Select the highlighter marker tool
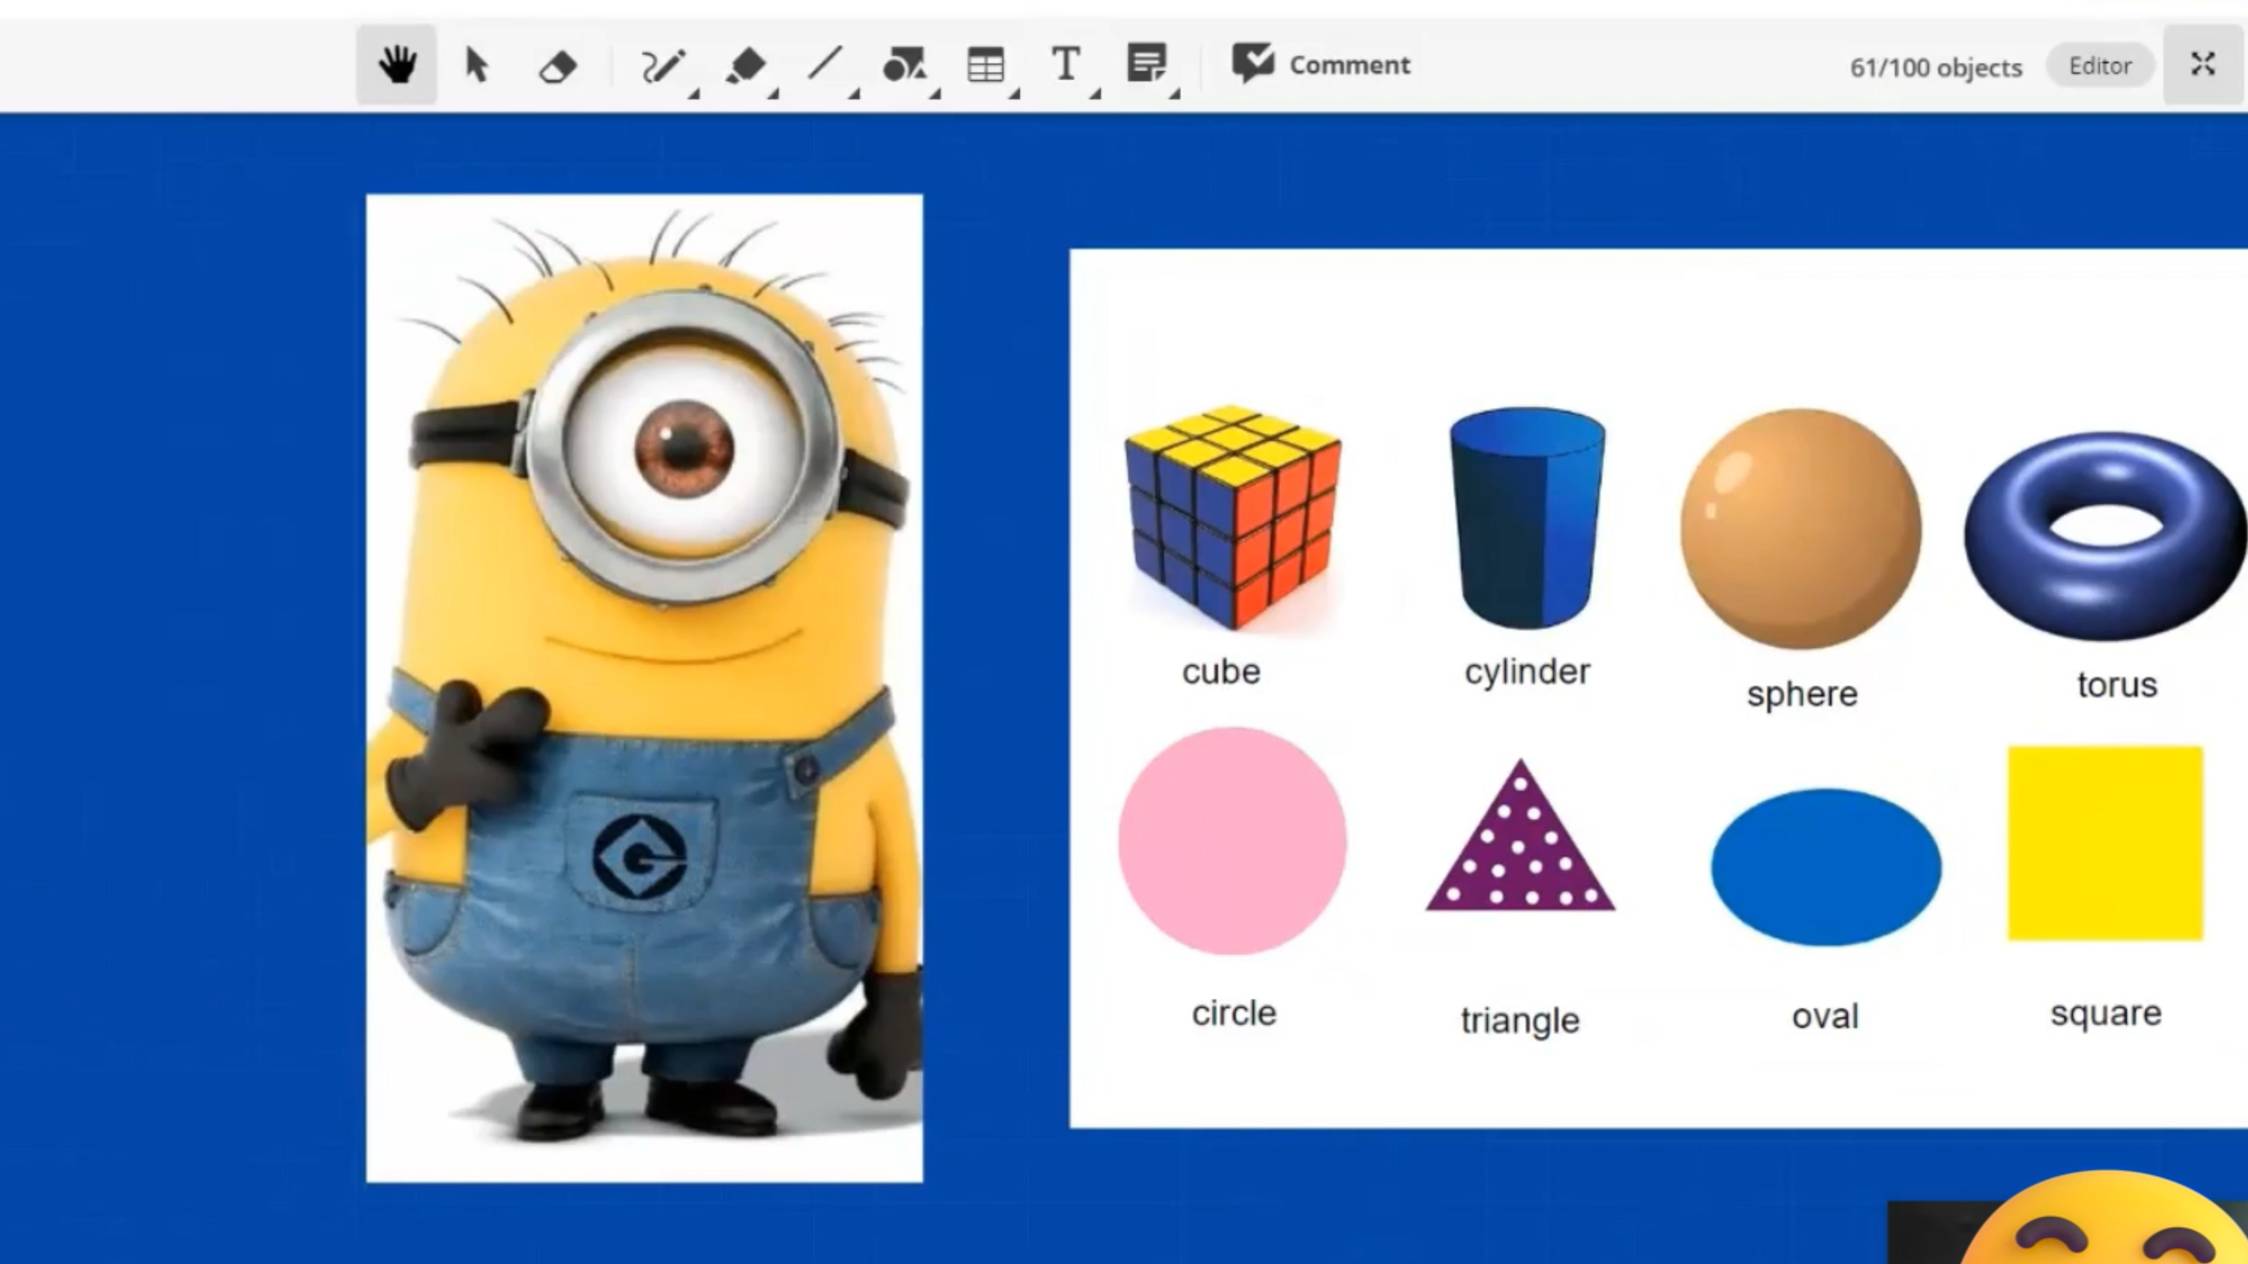The image size is (2248, 1264). [745, 66]
